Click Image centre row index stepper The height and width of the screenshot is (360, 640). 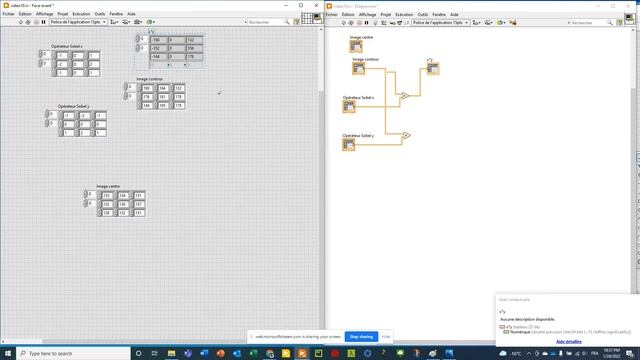pyautogui.click(x=86, y=194)
